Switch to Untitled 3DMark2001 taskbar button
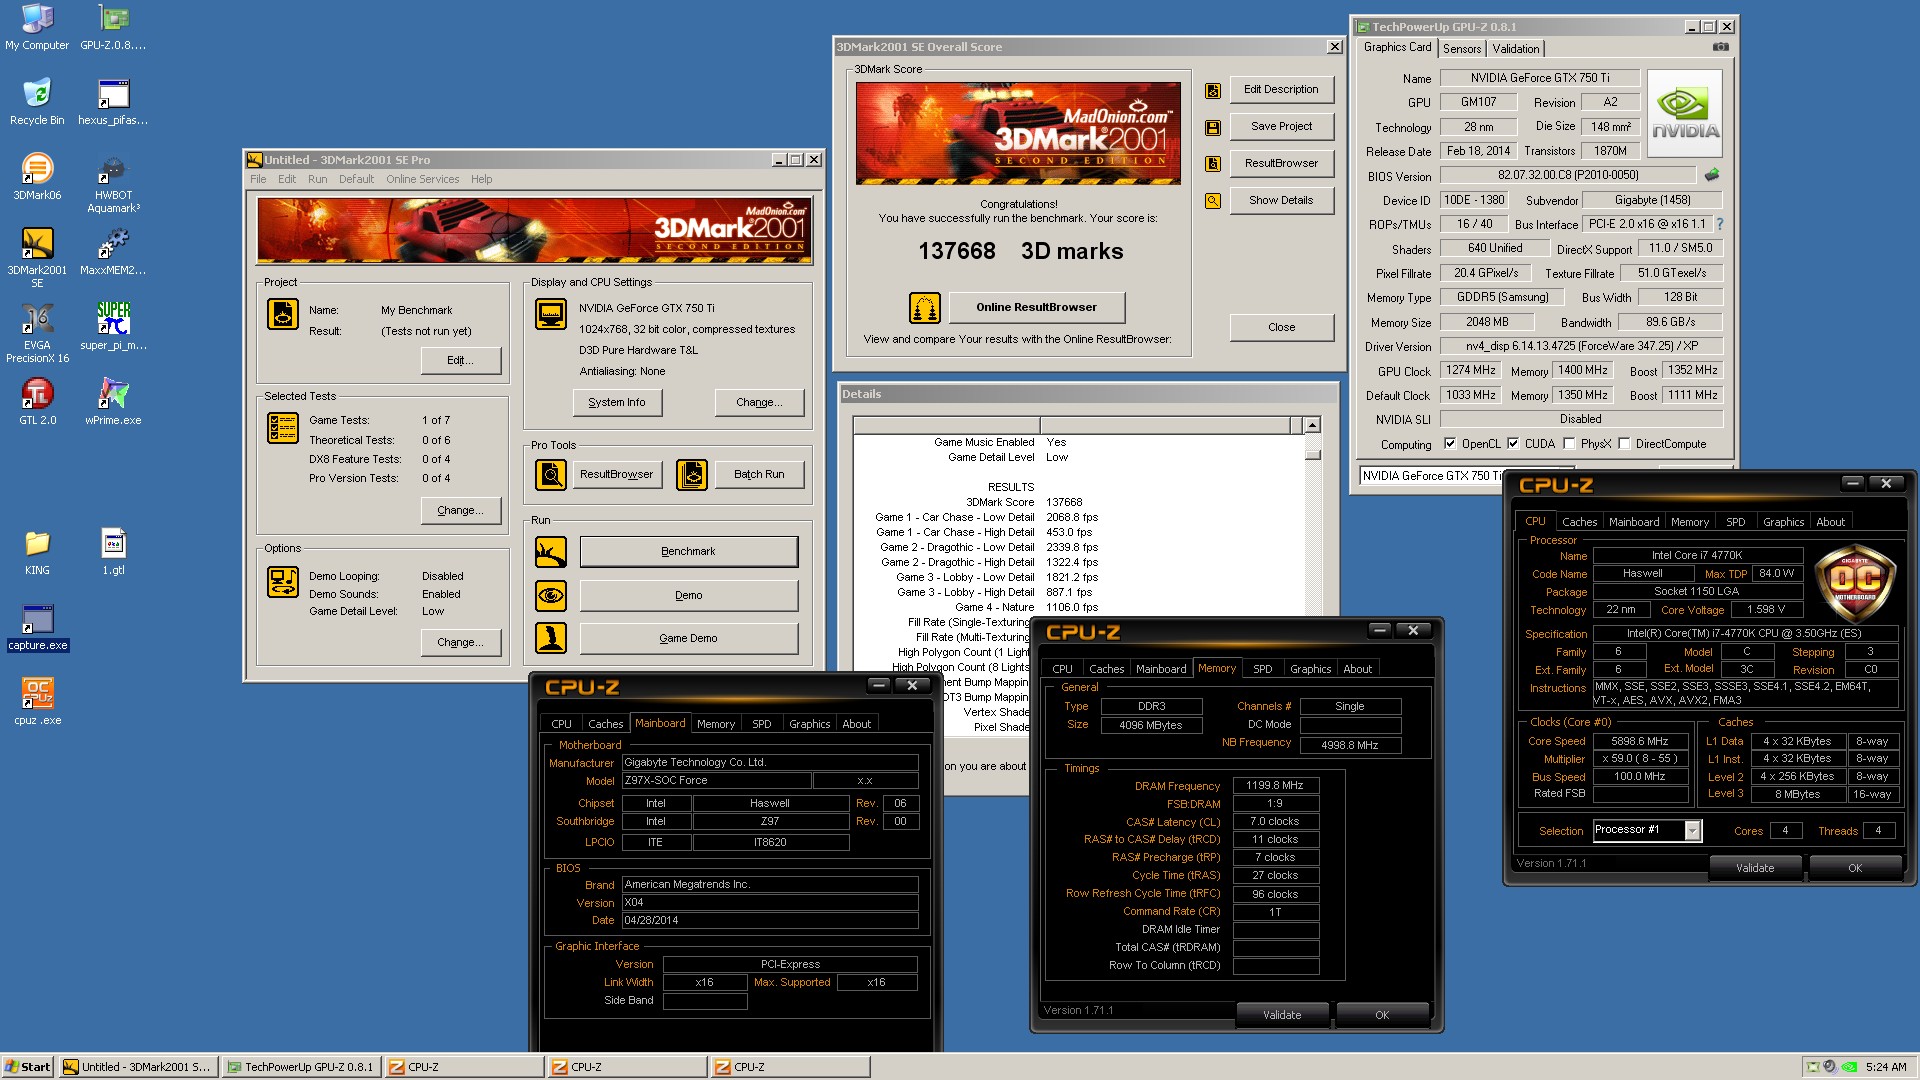Screen dimensions: 1920x1080 pyautogui.click(x=137, y=1067)
